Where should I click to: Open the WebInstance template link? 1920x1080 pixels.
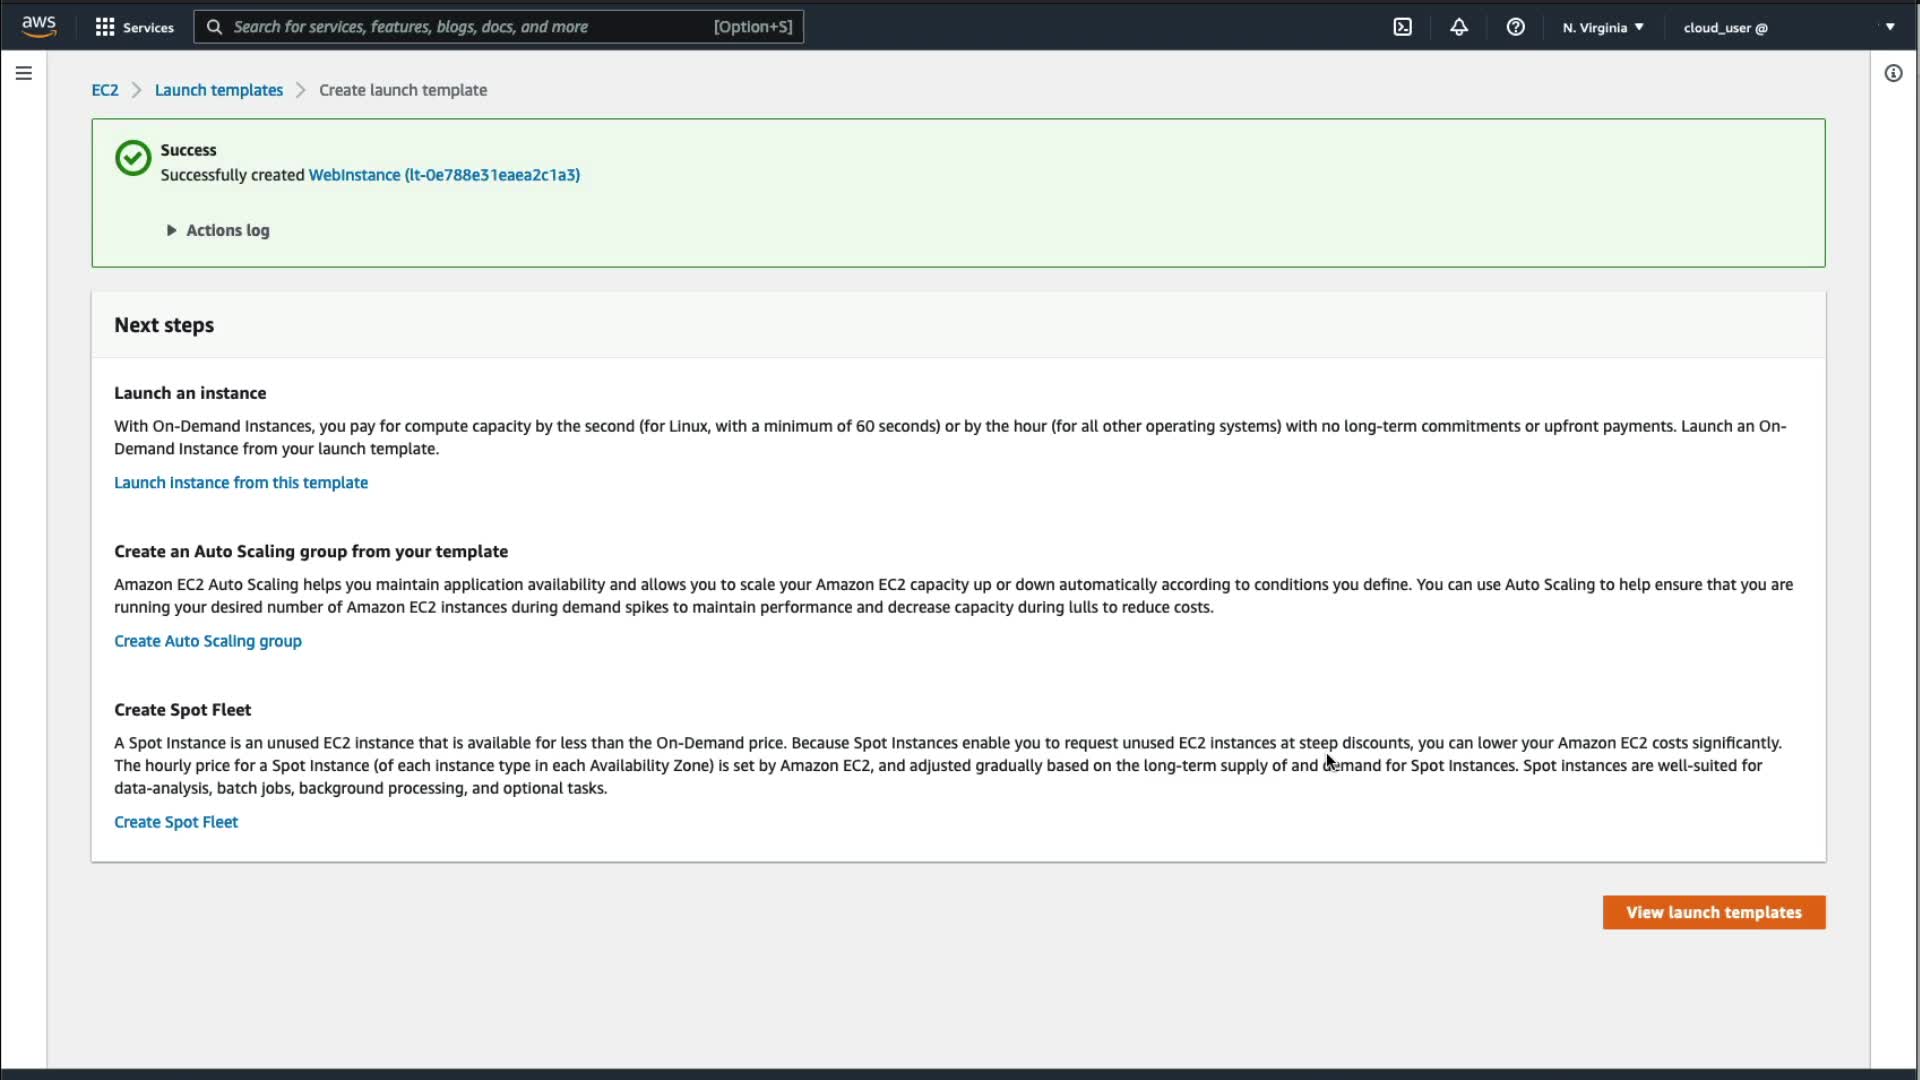[x=444, y=175]
